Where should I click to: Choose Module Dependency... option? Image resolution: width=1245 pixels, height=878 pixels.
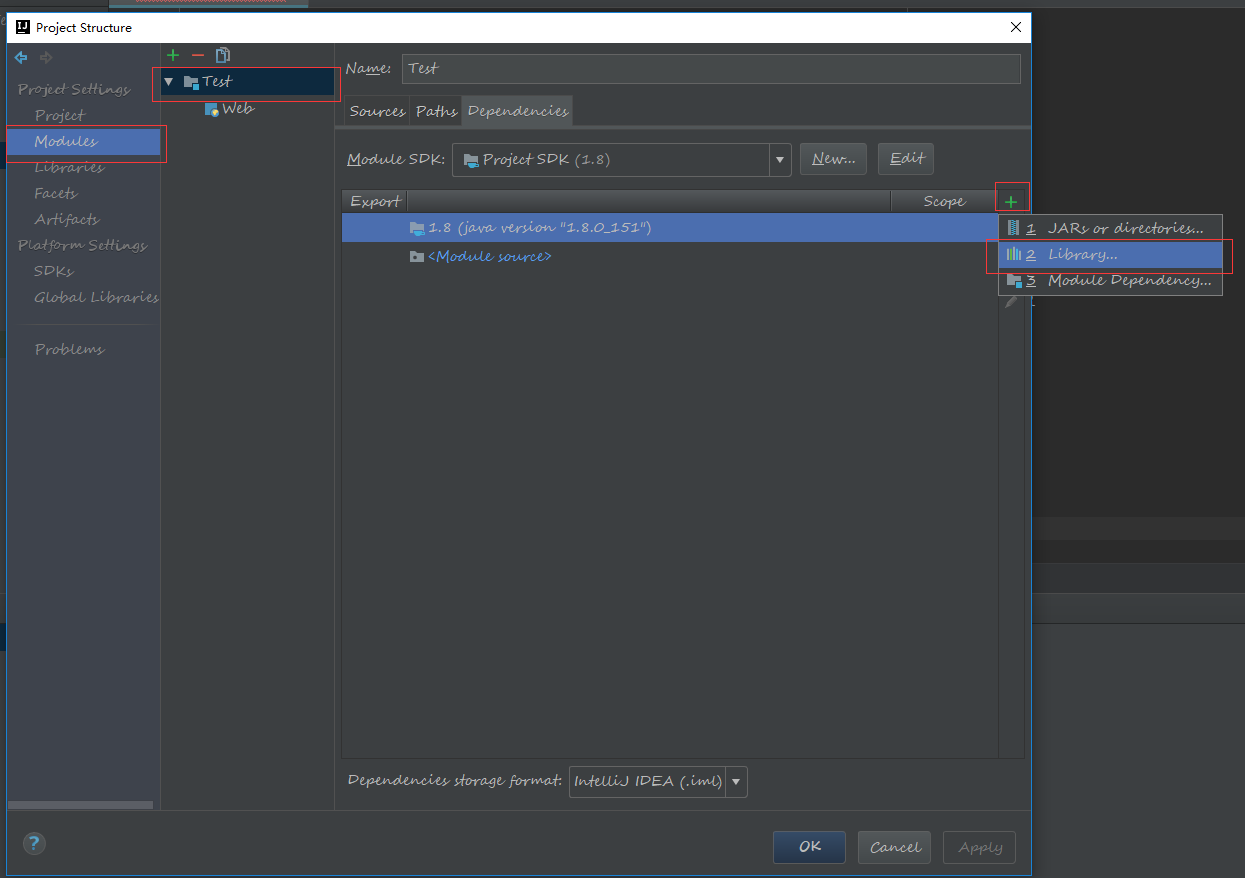1110,281
